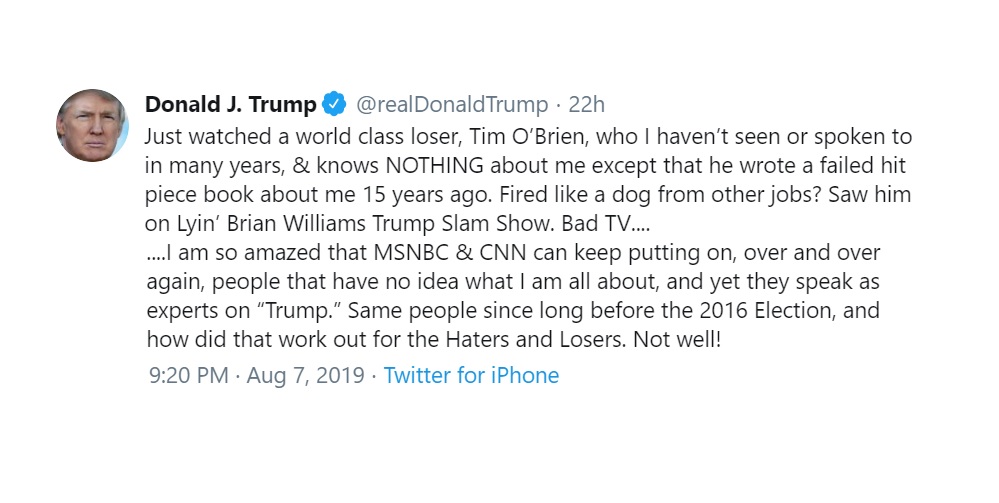
Task: Click the 22h relative timestamp
Action: pyautogui.click(x=586, y=105)
